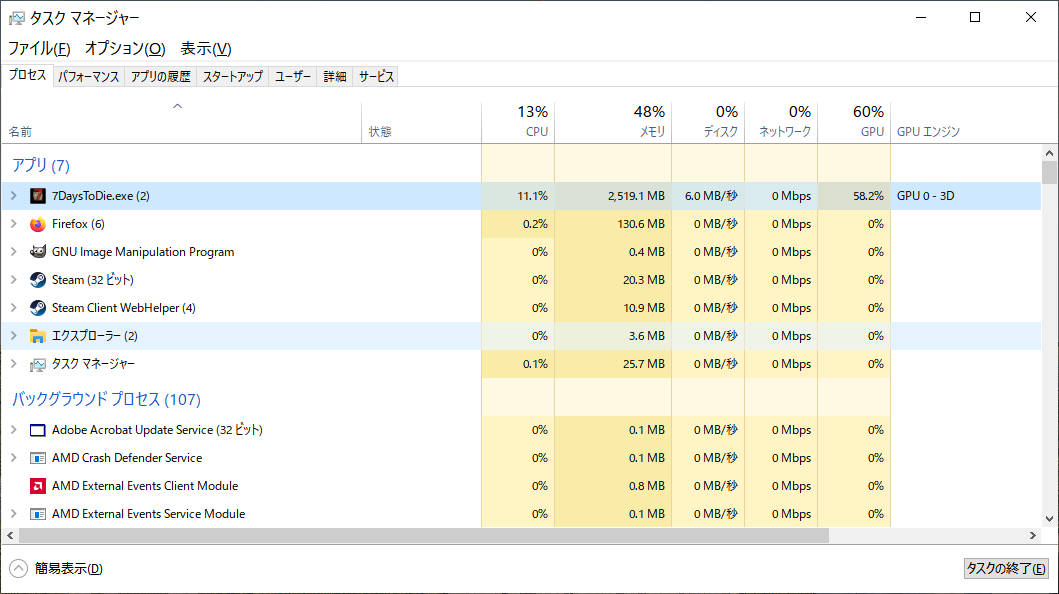Minimize the Task Manager window
This screenshot has width=1059, height=594.
click(x=921, y=18)
